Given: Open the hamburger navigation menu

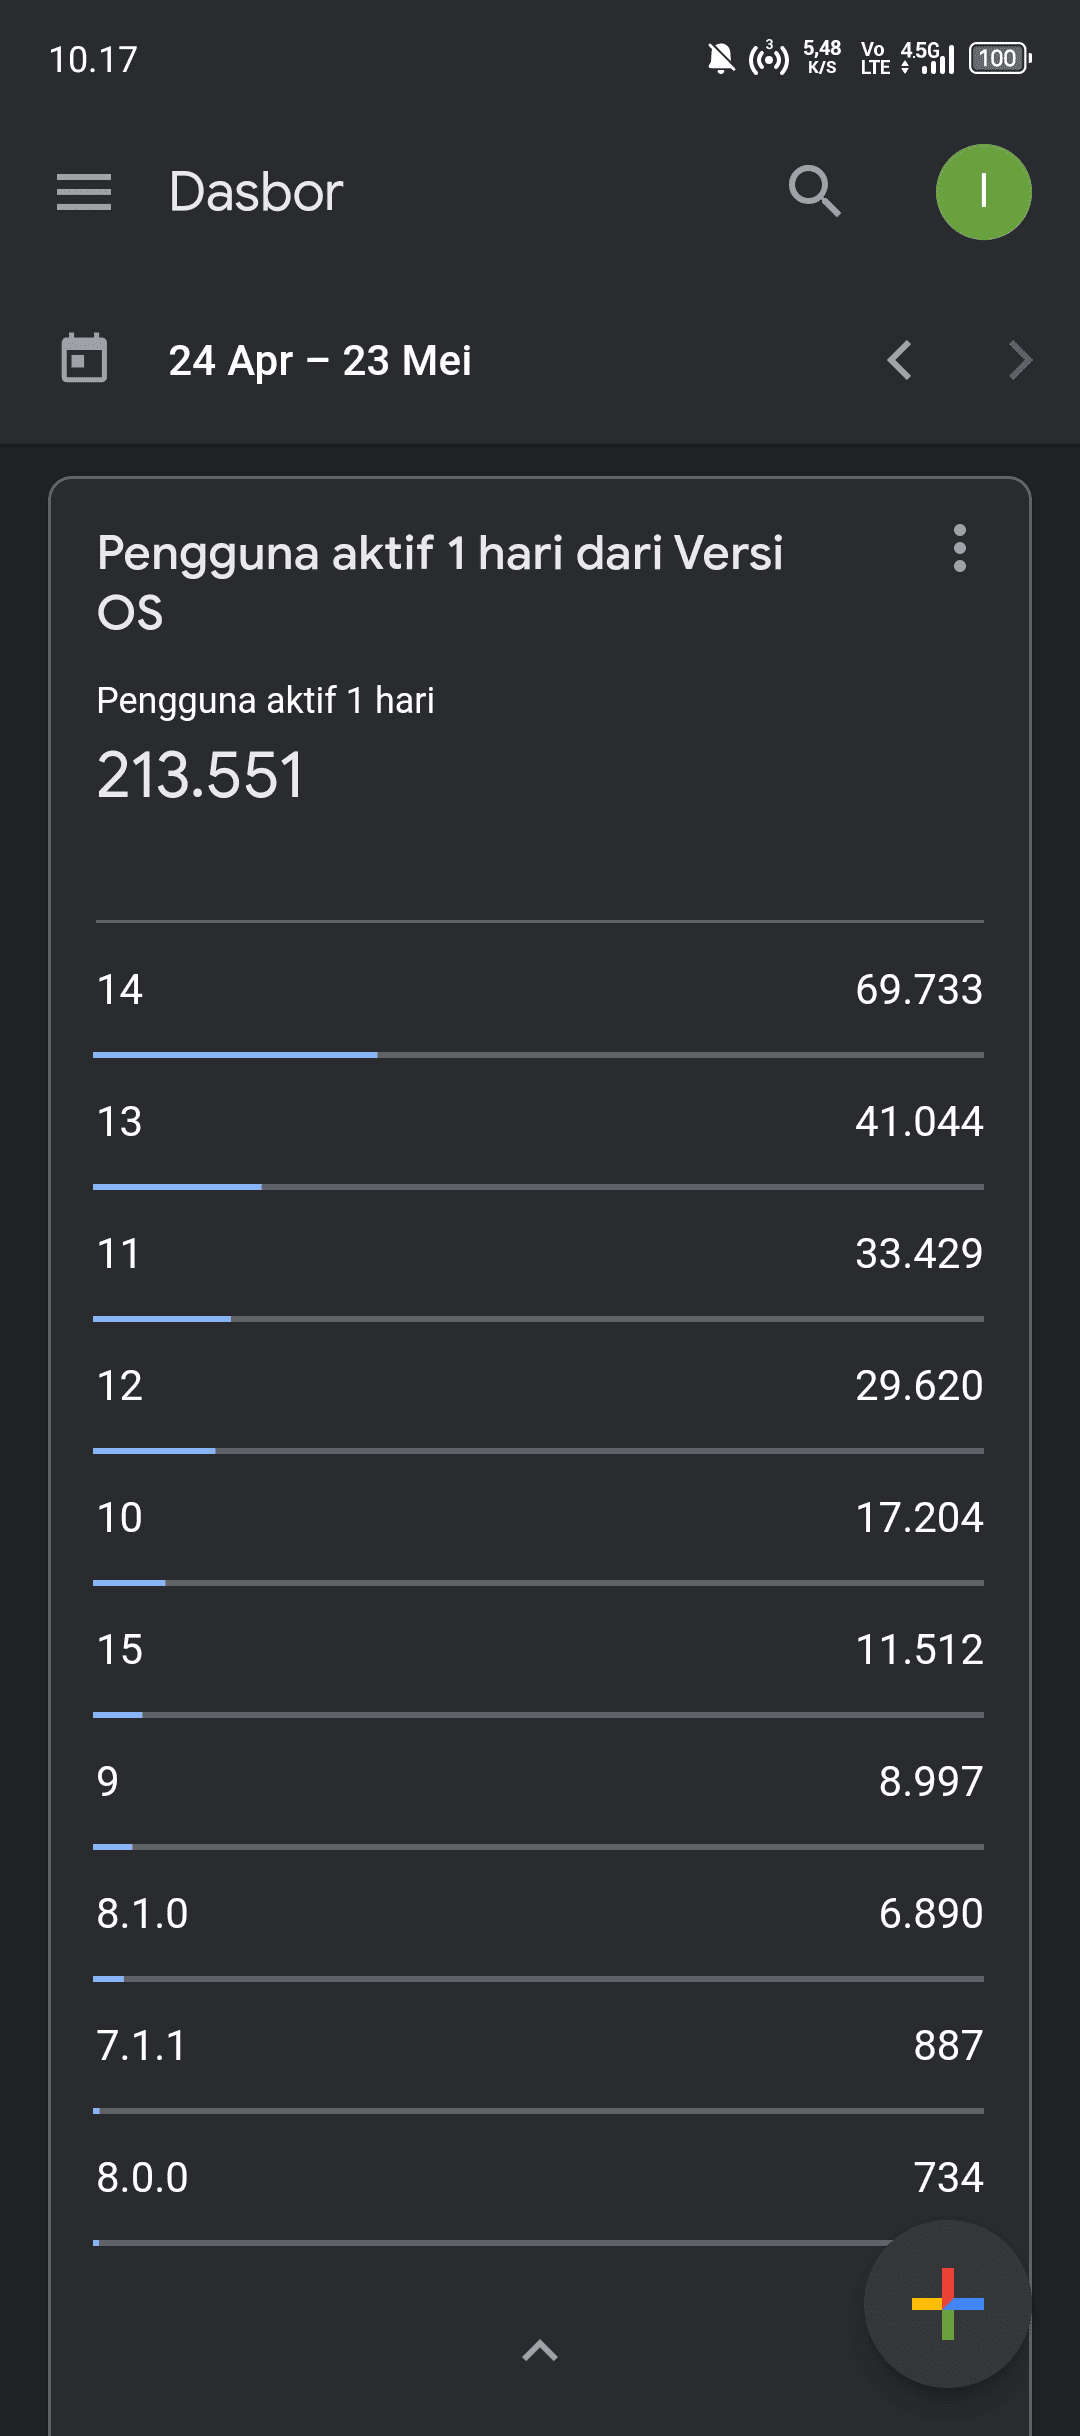Looking at the screenshot, I should [84, 192].
